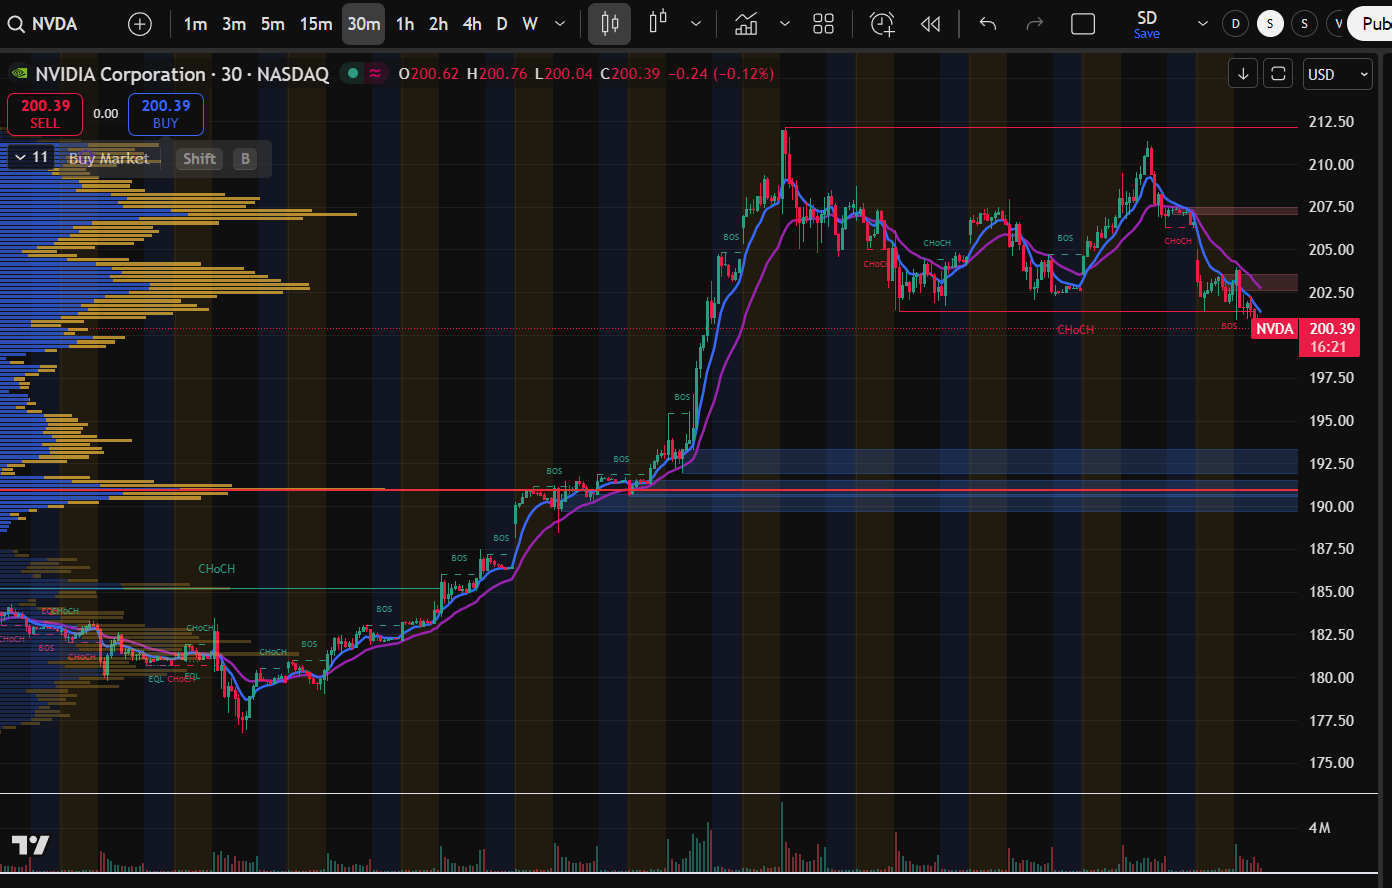
Task: Click the 200.39 current price marker
Action: tap(1329, 338)
